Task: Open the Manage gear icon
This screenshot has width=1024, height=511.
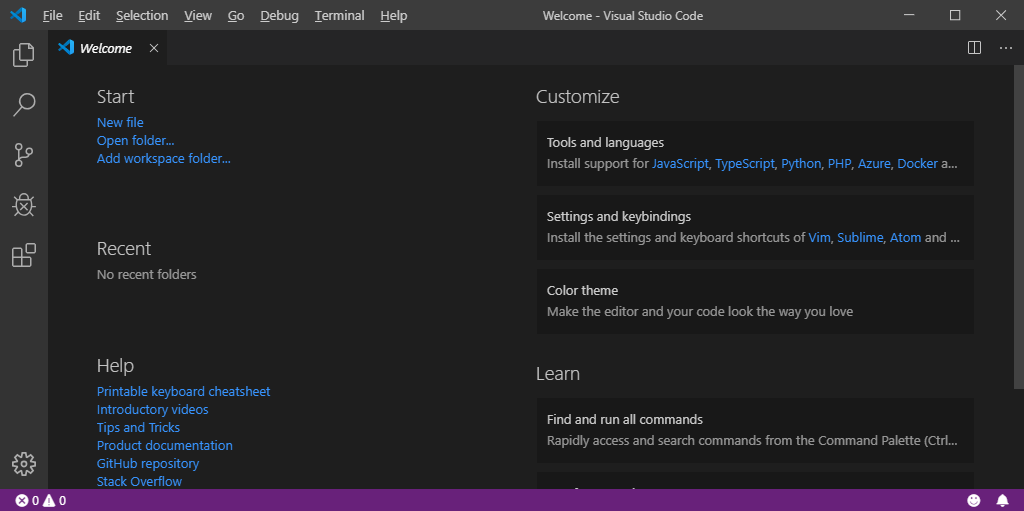Action: click(x=24, y=463)
